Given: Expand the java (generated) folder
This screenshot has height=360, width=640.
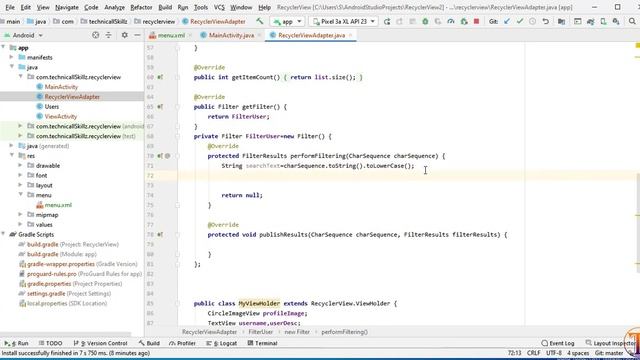Looking at the screenshot, I should [12, 146].
